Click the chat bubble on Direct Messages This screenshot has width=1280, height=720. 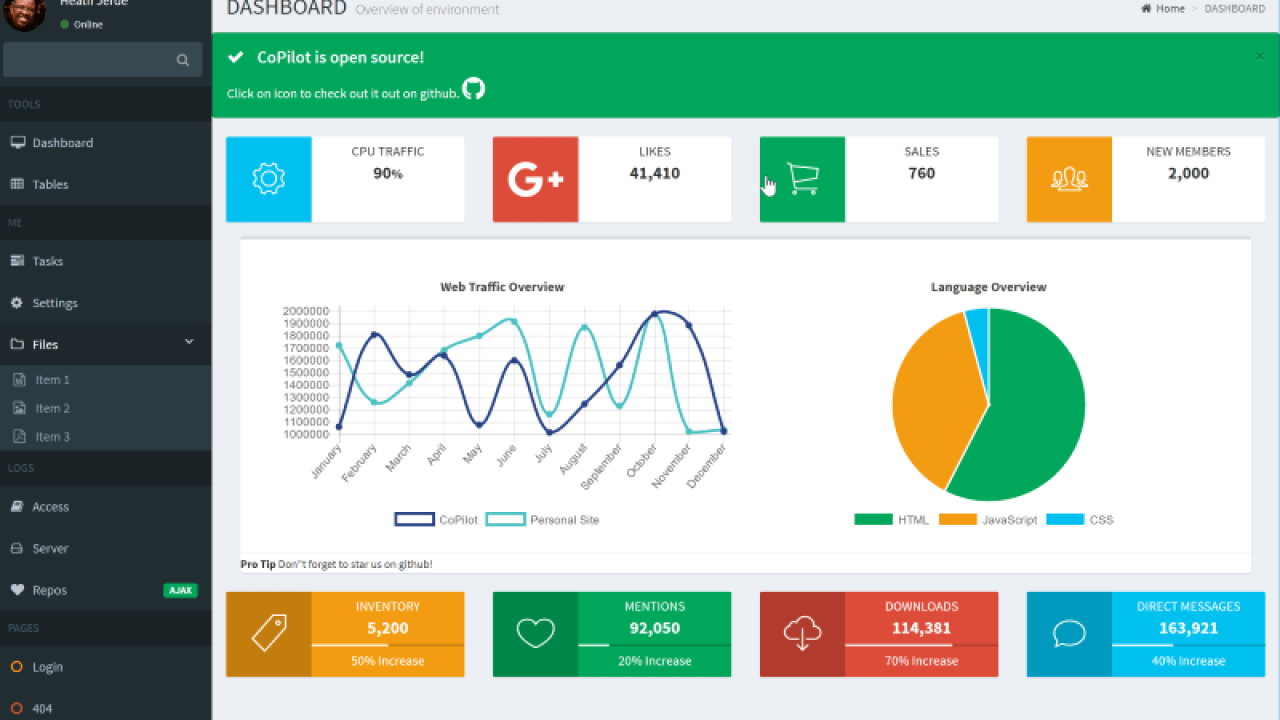tap(1069, 634)
